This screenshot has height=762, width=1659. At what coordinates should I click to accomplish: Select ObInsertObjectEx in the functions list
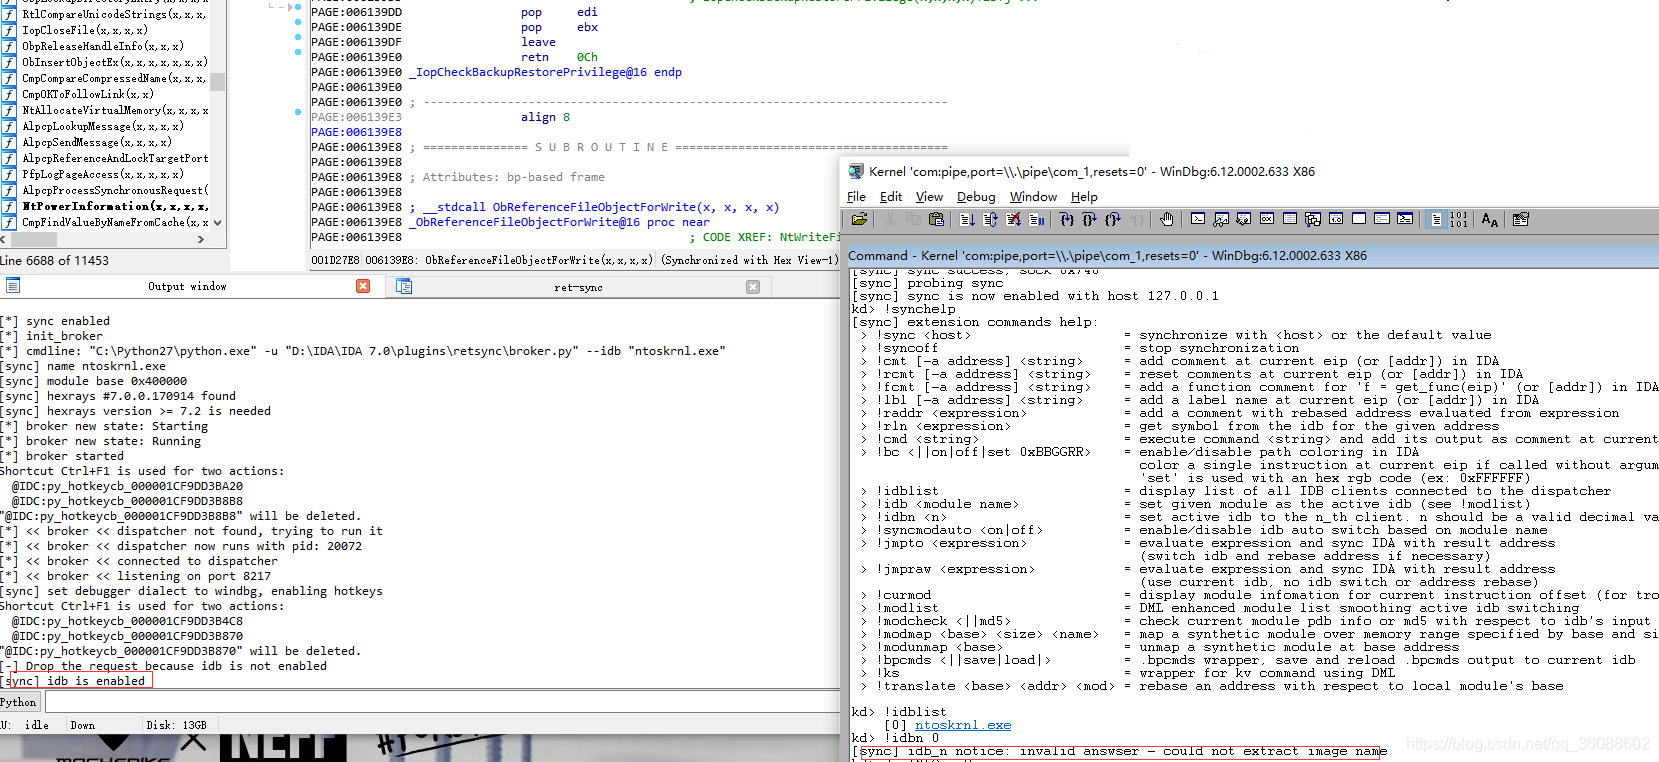click(x=115, y=62)
